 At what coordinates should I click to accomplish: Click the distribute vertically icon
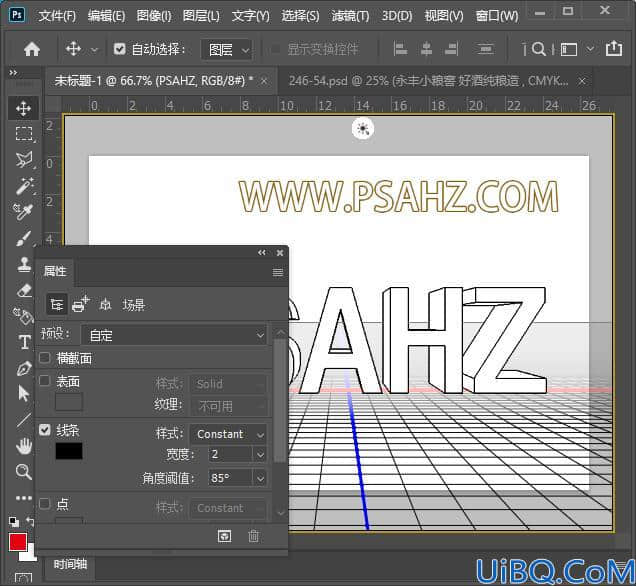(x=485, y=49)
